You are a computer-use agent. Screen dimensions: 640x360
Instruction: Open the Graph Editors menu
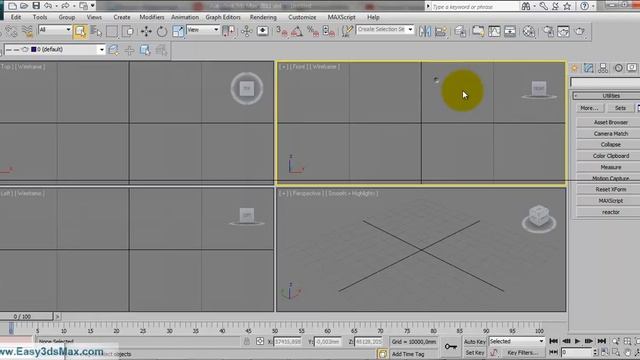[223, 17]
